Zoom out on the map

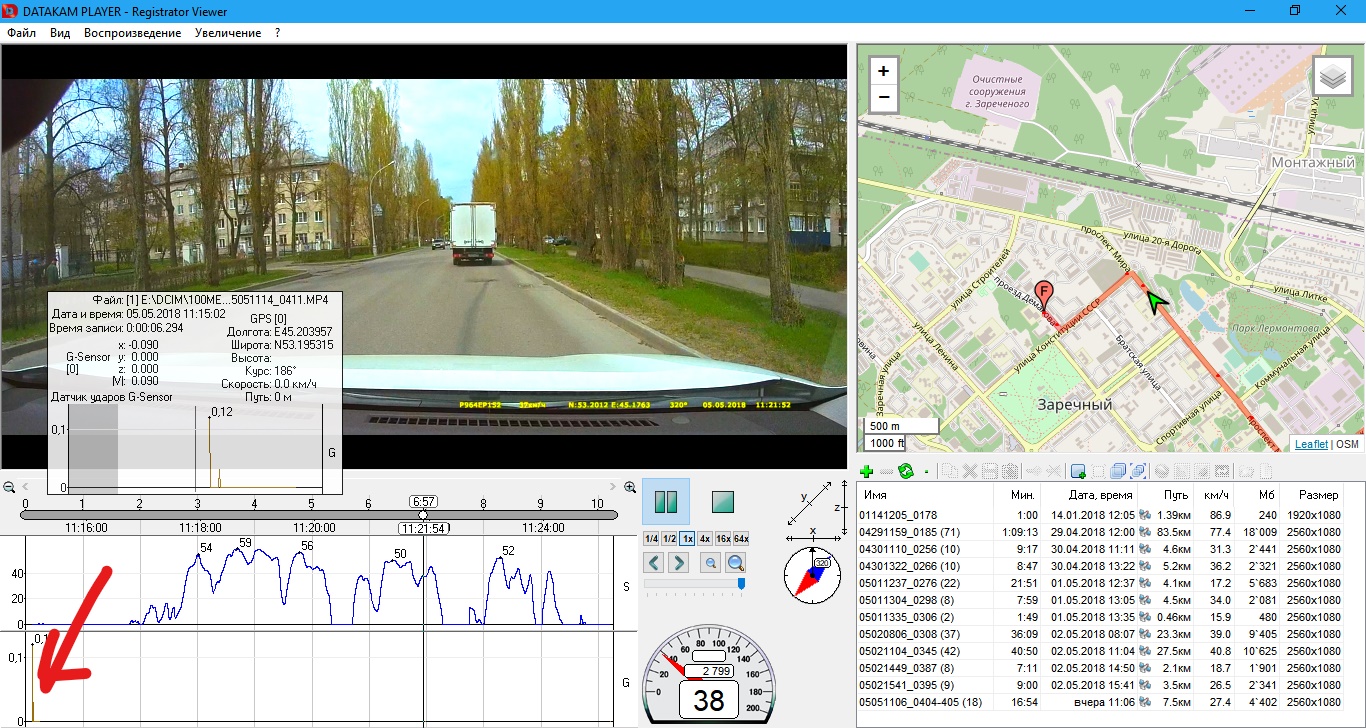883,98
